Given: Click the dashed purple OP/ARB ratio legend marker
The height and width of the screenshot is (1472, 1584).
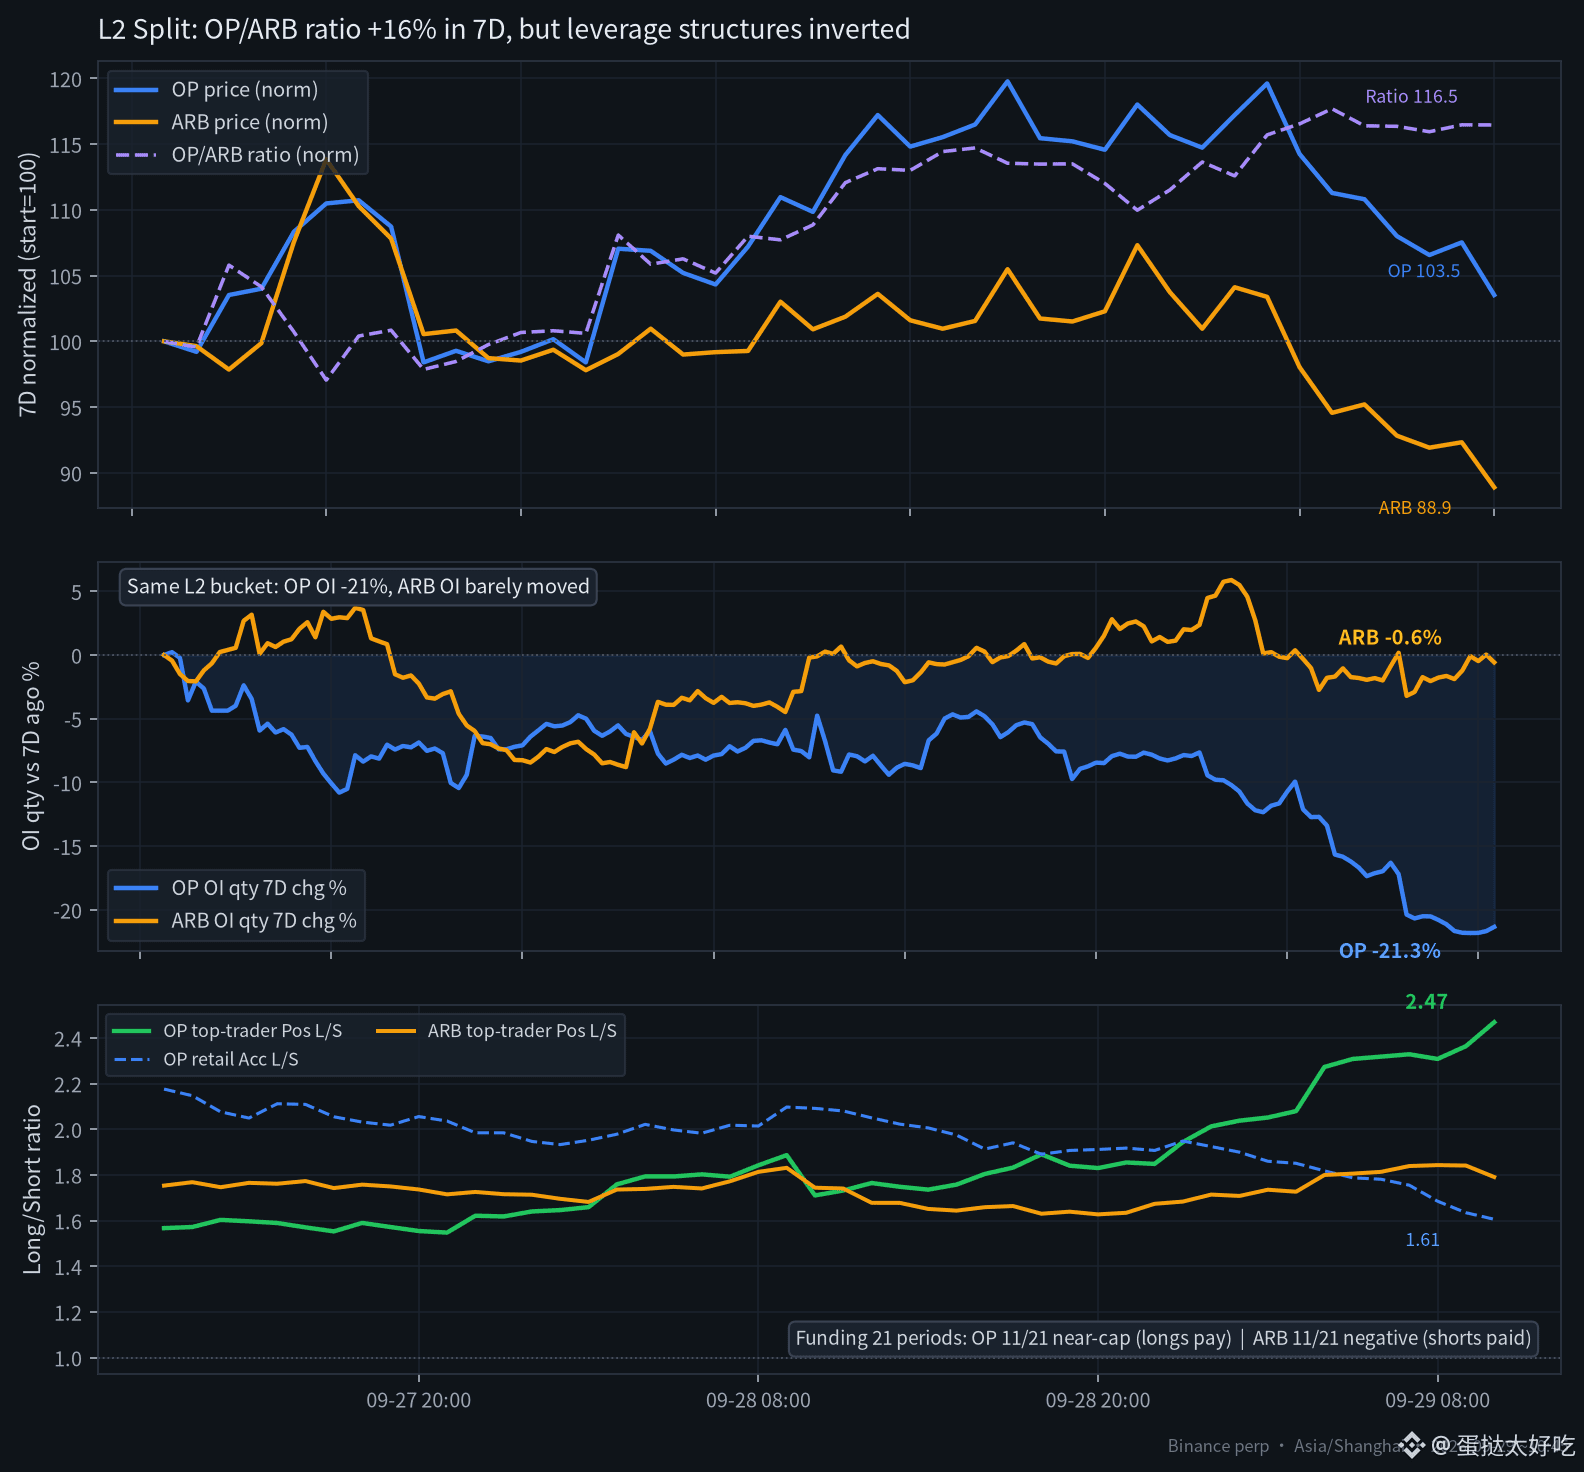Looking at the screenshot, I should coord(136,155).
